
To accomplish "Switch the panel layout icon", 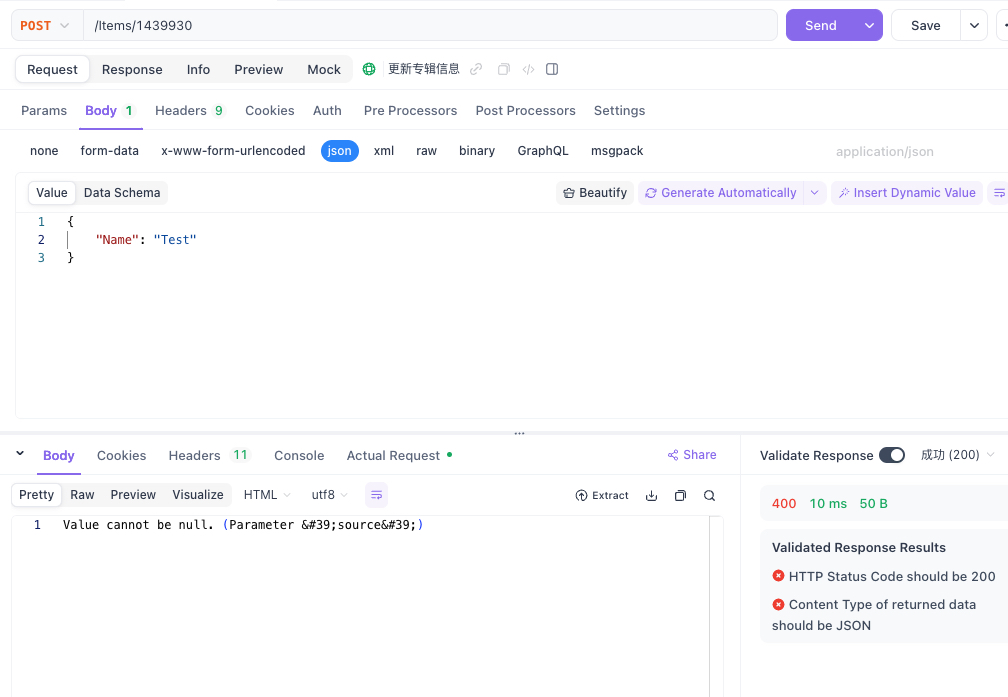I will click(552, 69).
